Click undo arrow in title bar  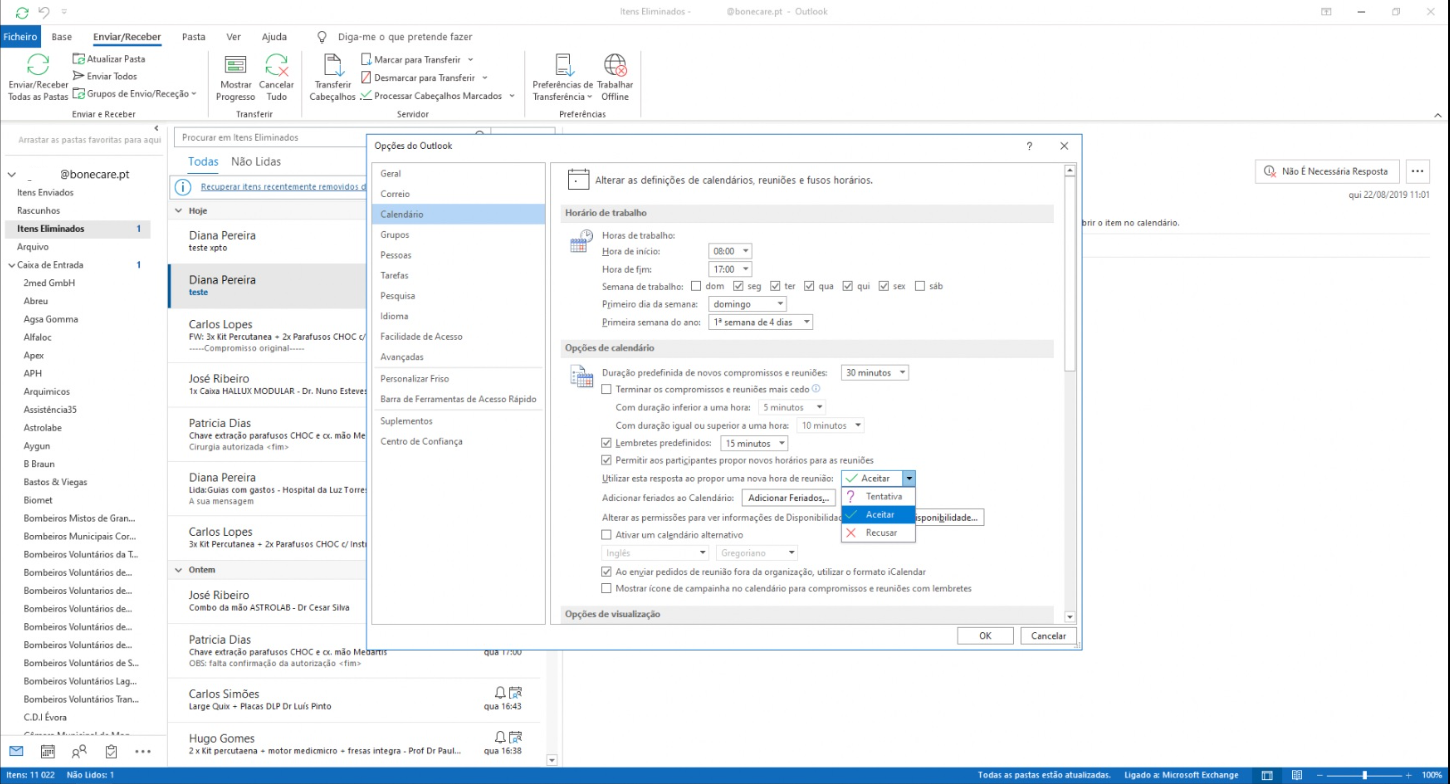pyautogui.click(x=44, y=12)
